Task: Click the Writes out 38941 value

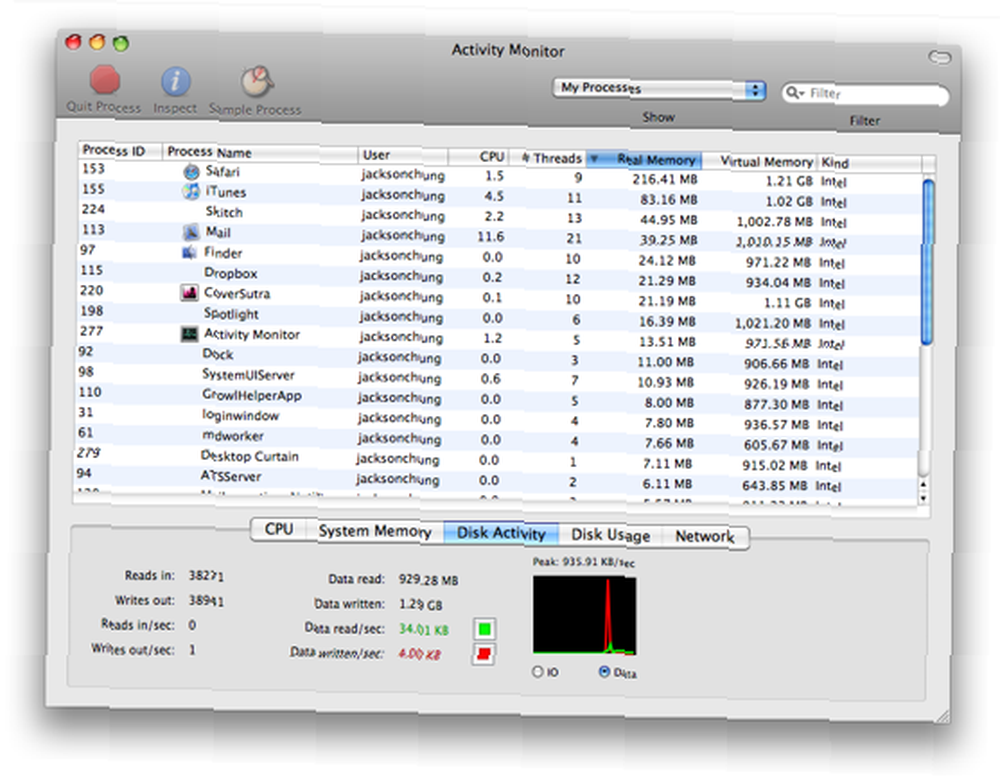Action: 206,600
